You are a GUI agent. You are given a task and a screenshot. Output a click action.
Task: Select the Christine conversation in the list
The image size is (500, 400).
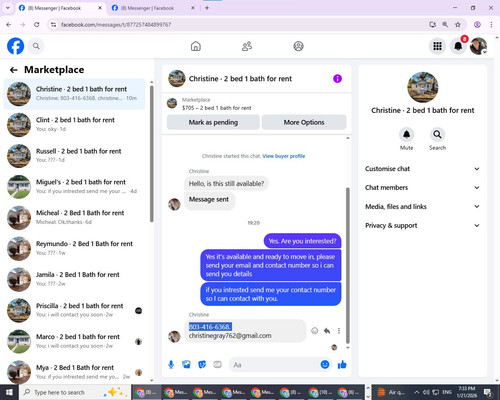[x=75, y=94]
